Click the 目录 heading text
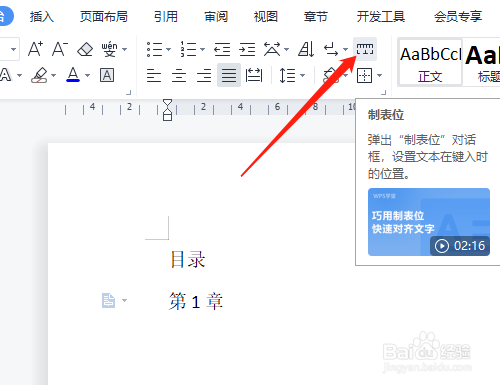The height and width of the screenshot is (385, 500). 188,260
